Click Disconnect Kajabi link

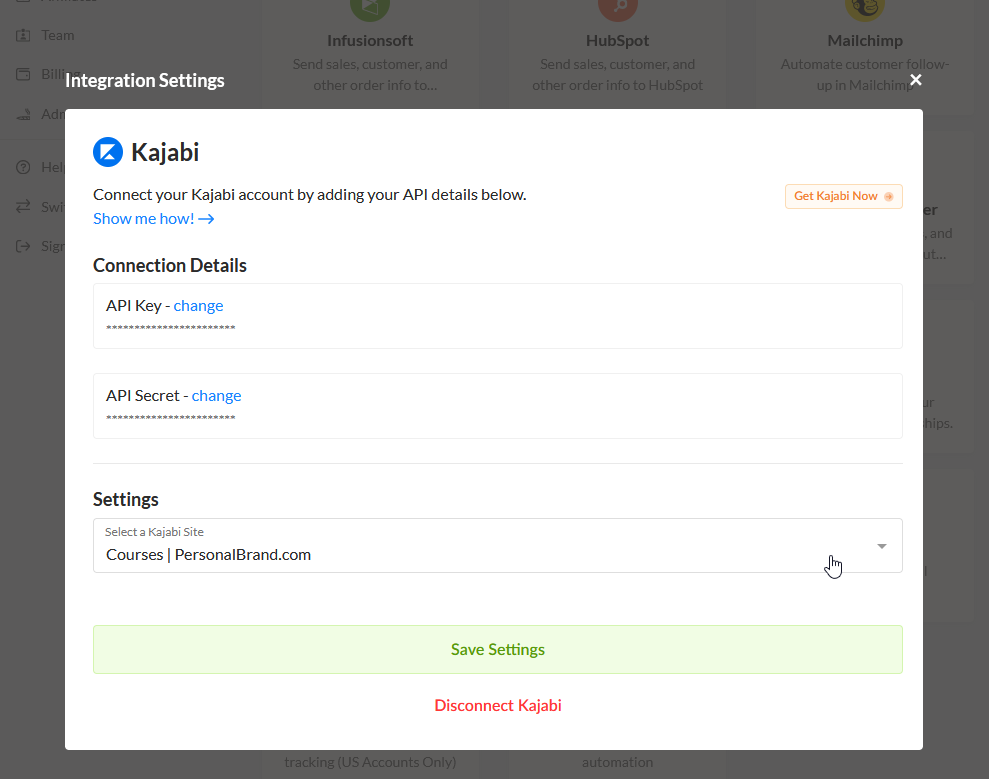point(498,705)
